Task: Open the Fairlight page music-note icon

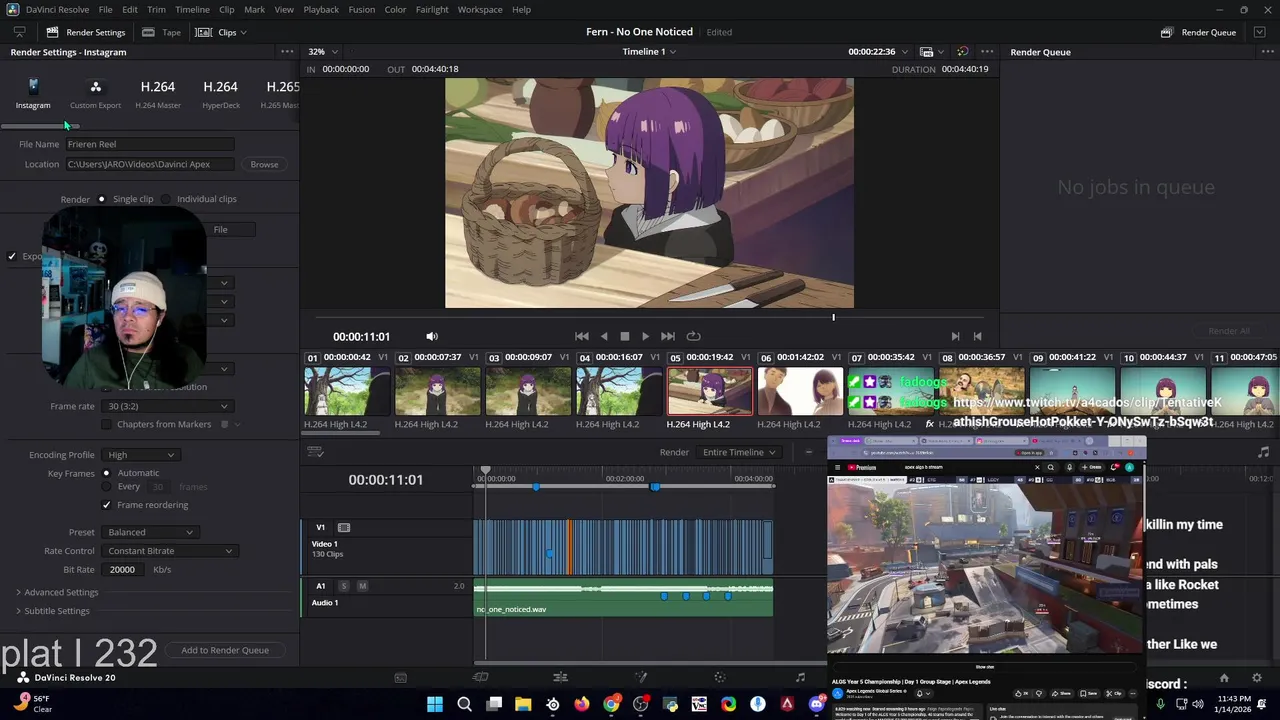Action: [800, 677]
